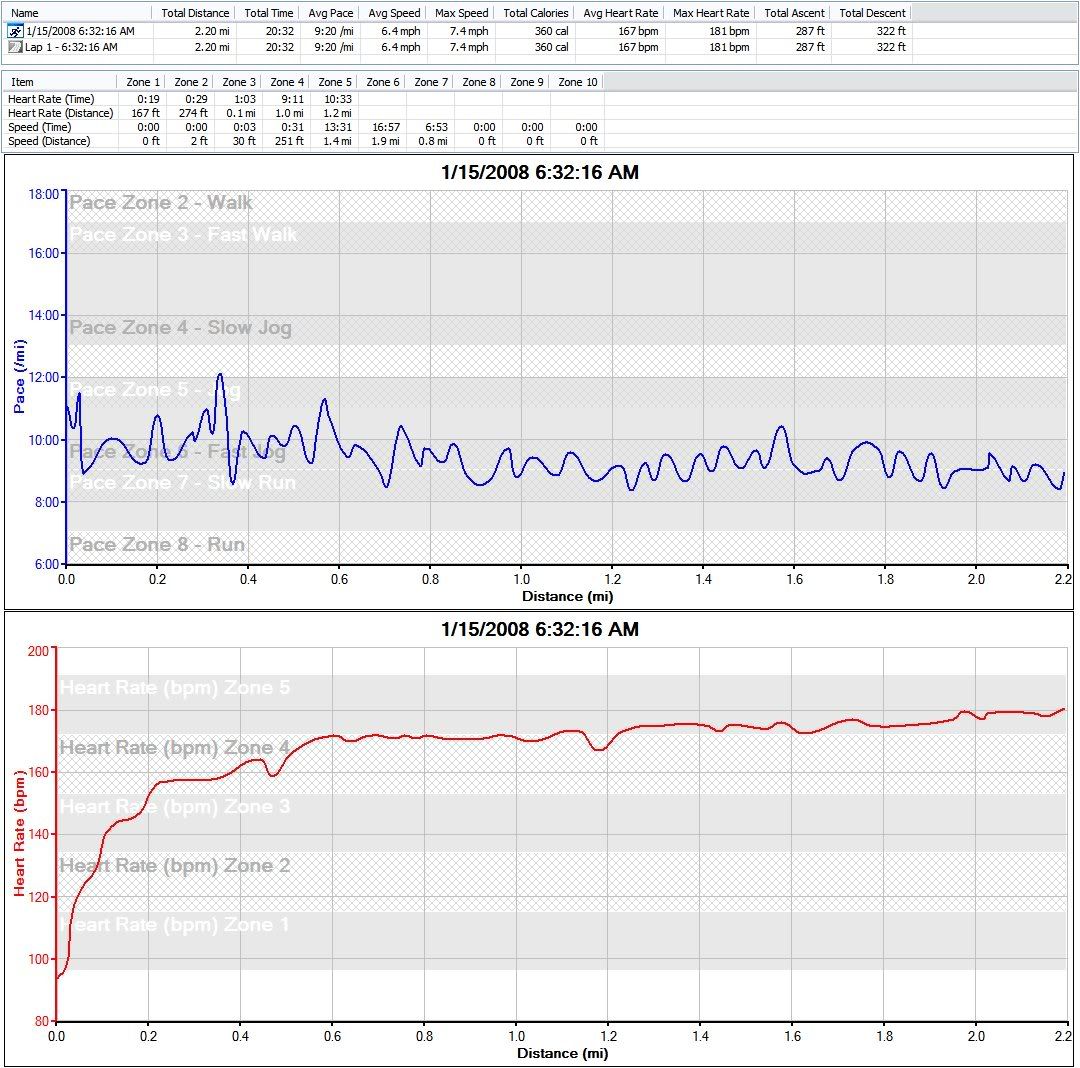The height and width of the screenshot is (1068, 1080).
Task: Click the Pace (/mi) axis label
Action: point(19,376)
